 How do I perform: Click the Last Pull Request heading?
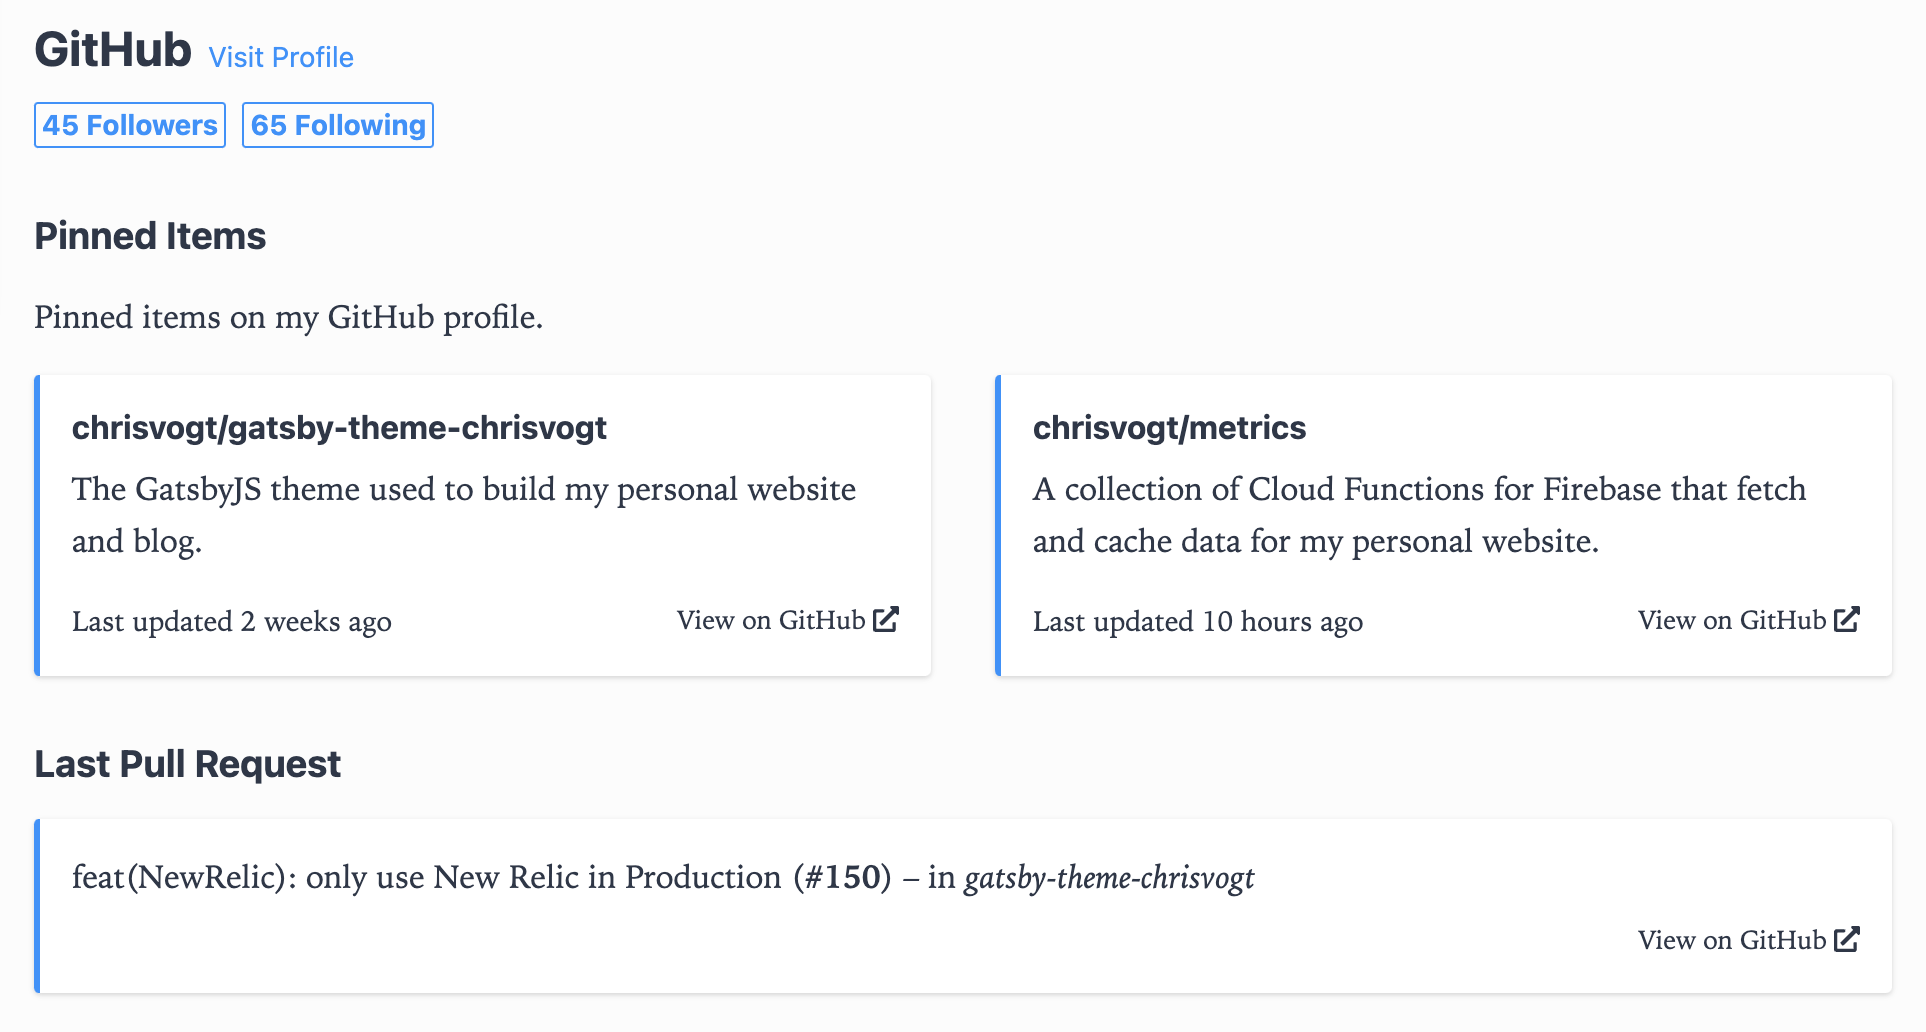[188, 764]
